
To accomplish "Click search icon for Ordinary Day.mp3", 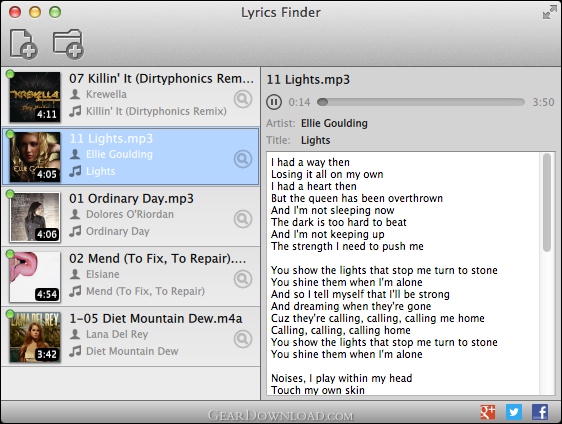I will point(243,219).
